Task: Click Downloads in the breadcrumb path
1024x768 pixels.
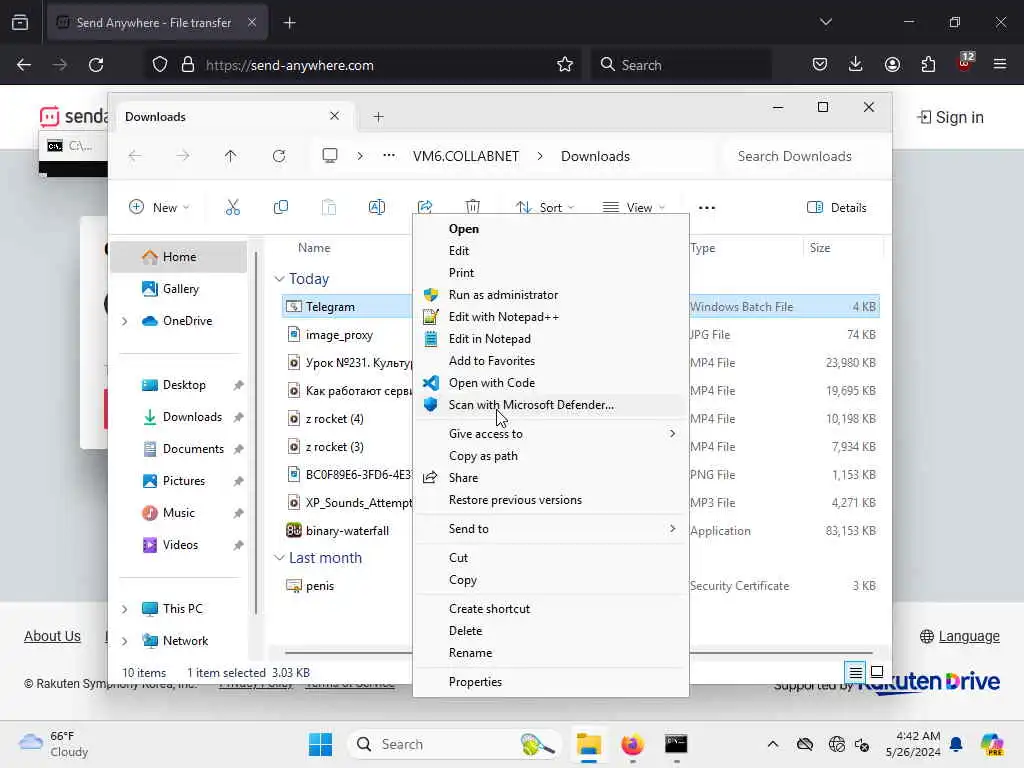Action: pyautogui.click(x=595, y=156)
